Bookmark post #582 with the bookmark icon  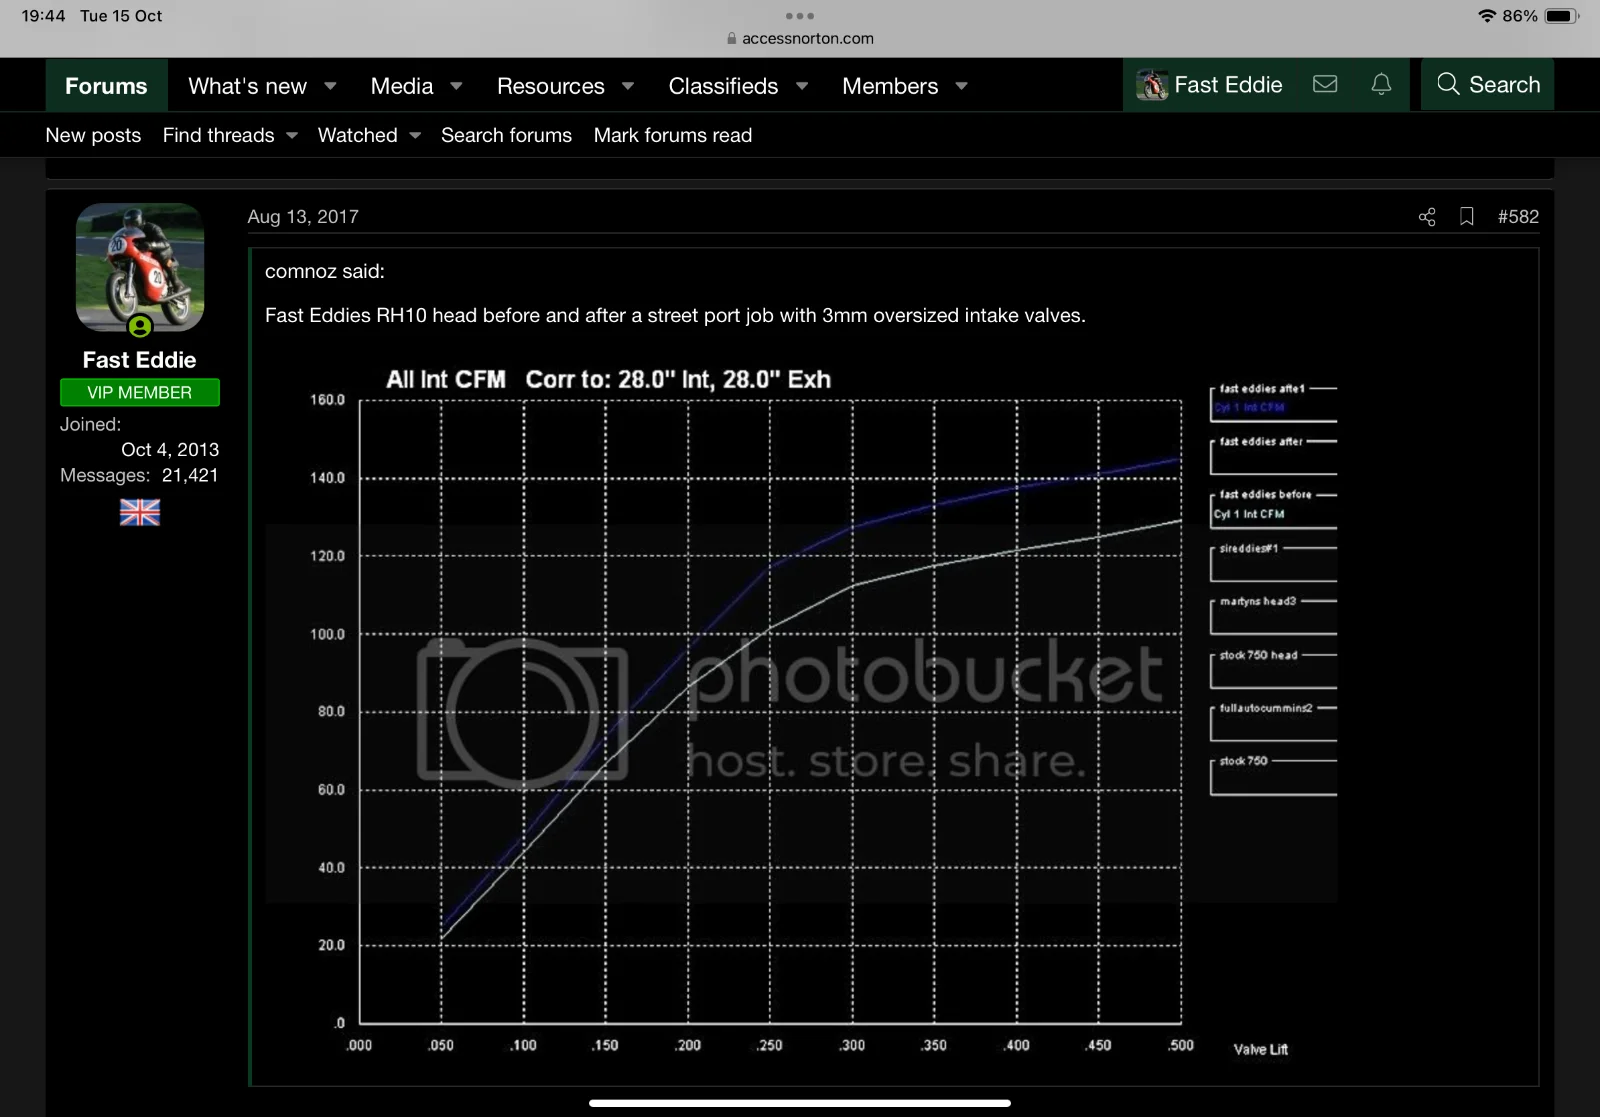[x=1467, y=217]
